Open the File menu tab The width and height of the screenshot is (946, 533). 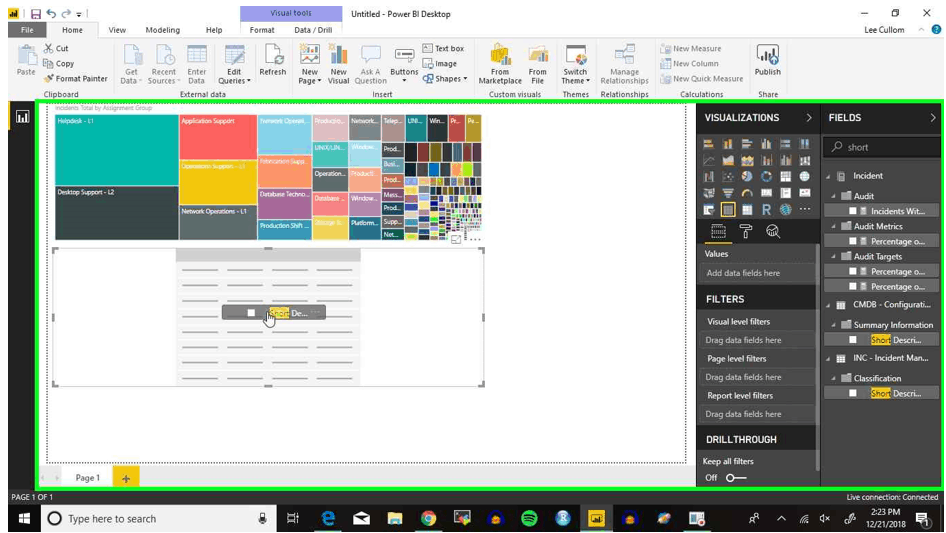click(27, 30)
